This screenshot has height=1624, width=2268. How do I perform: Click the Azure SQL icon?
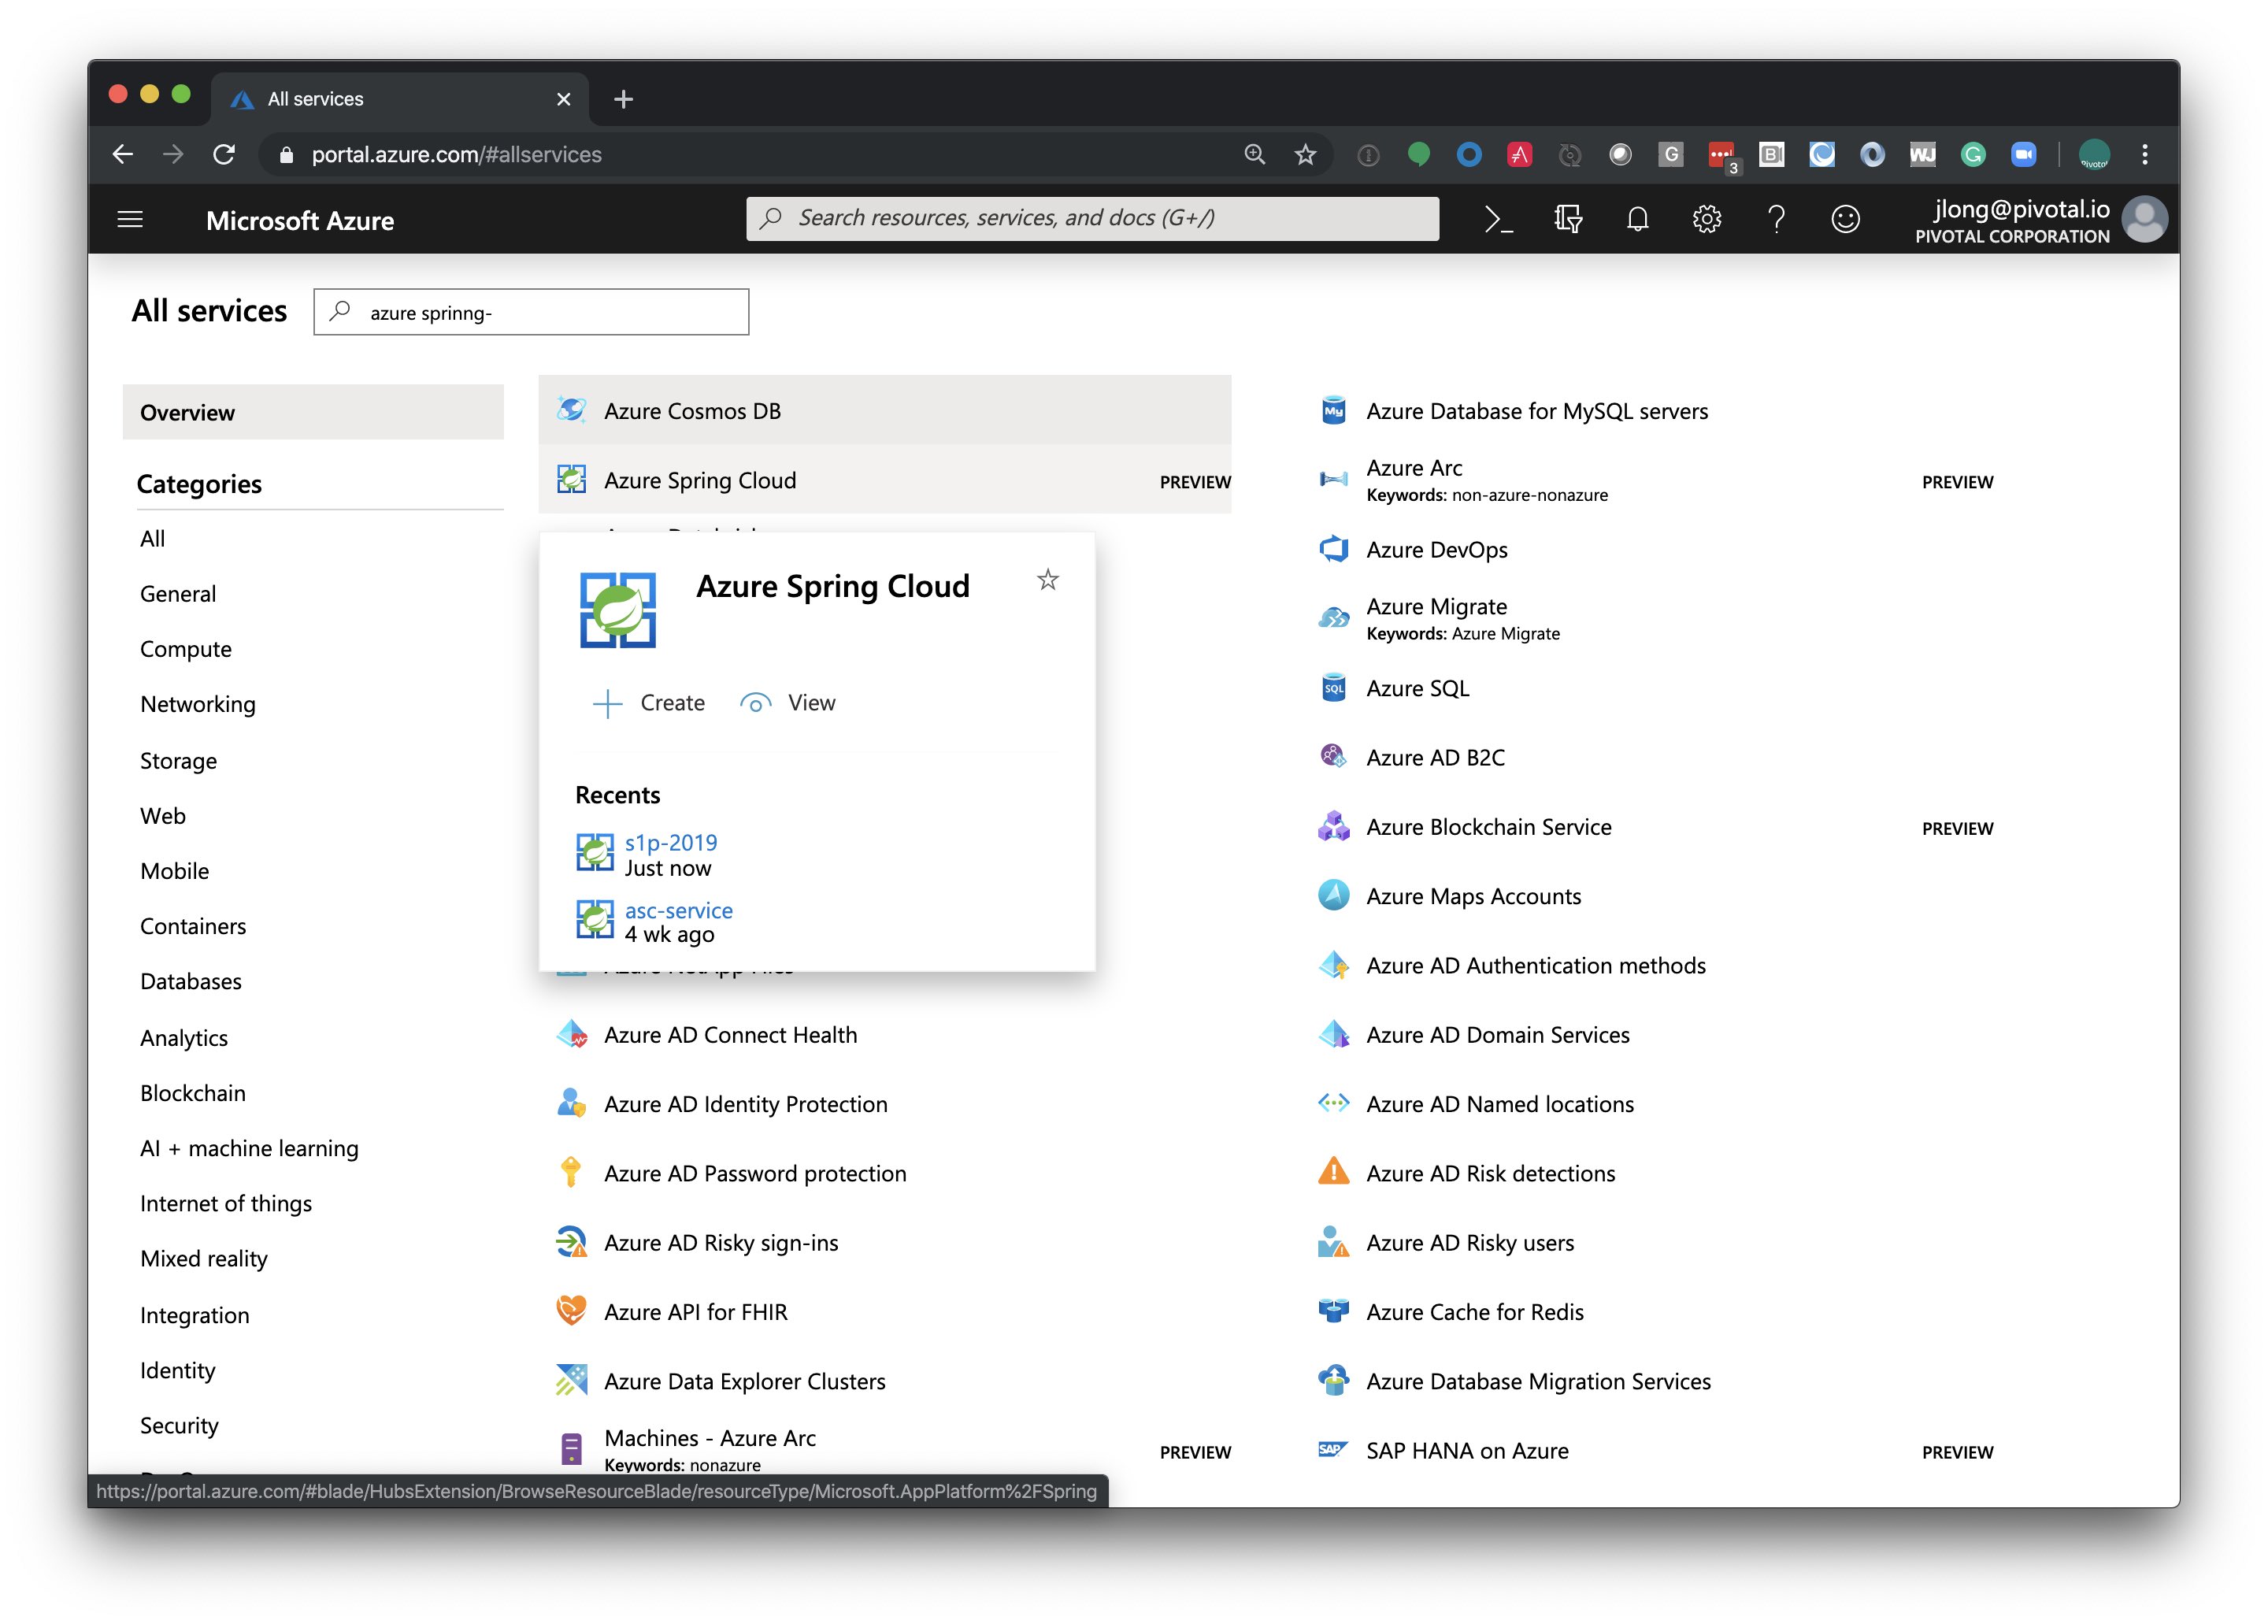[x=1333, y=688]
